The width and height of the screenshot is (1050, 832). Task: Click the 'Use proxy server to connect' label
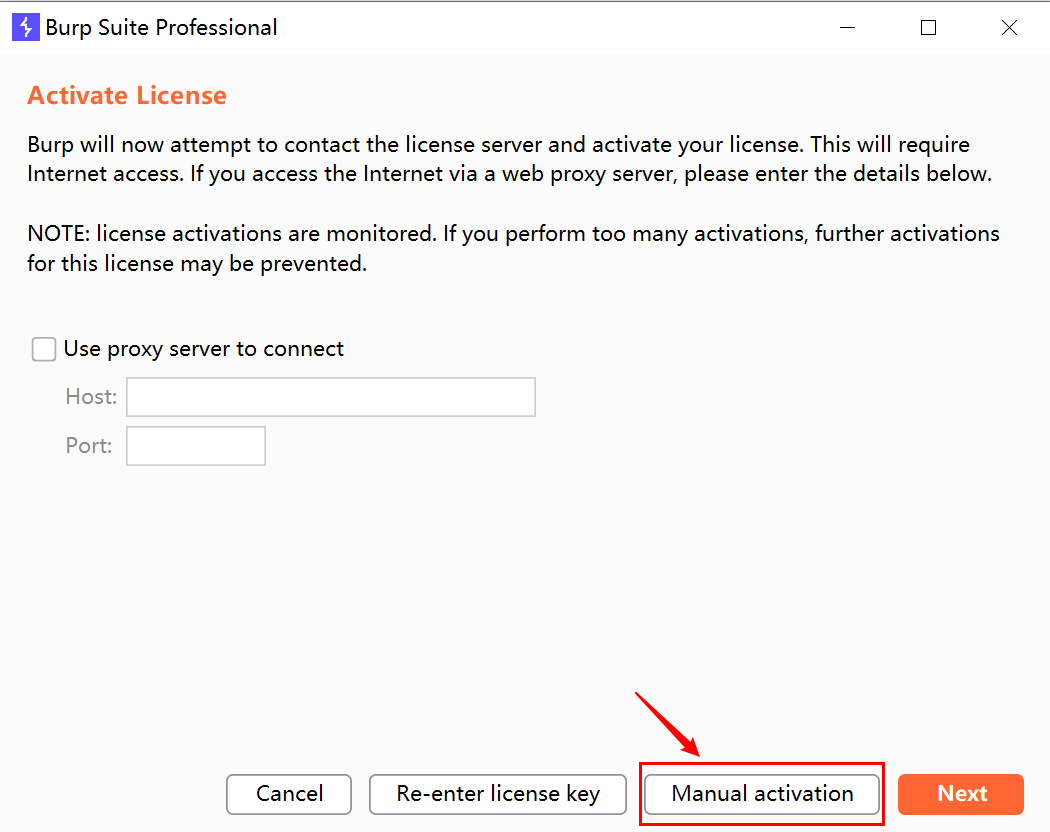(x=204, y=349)
